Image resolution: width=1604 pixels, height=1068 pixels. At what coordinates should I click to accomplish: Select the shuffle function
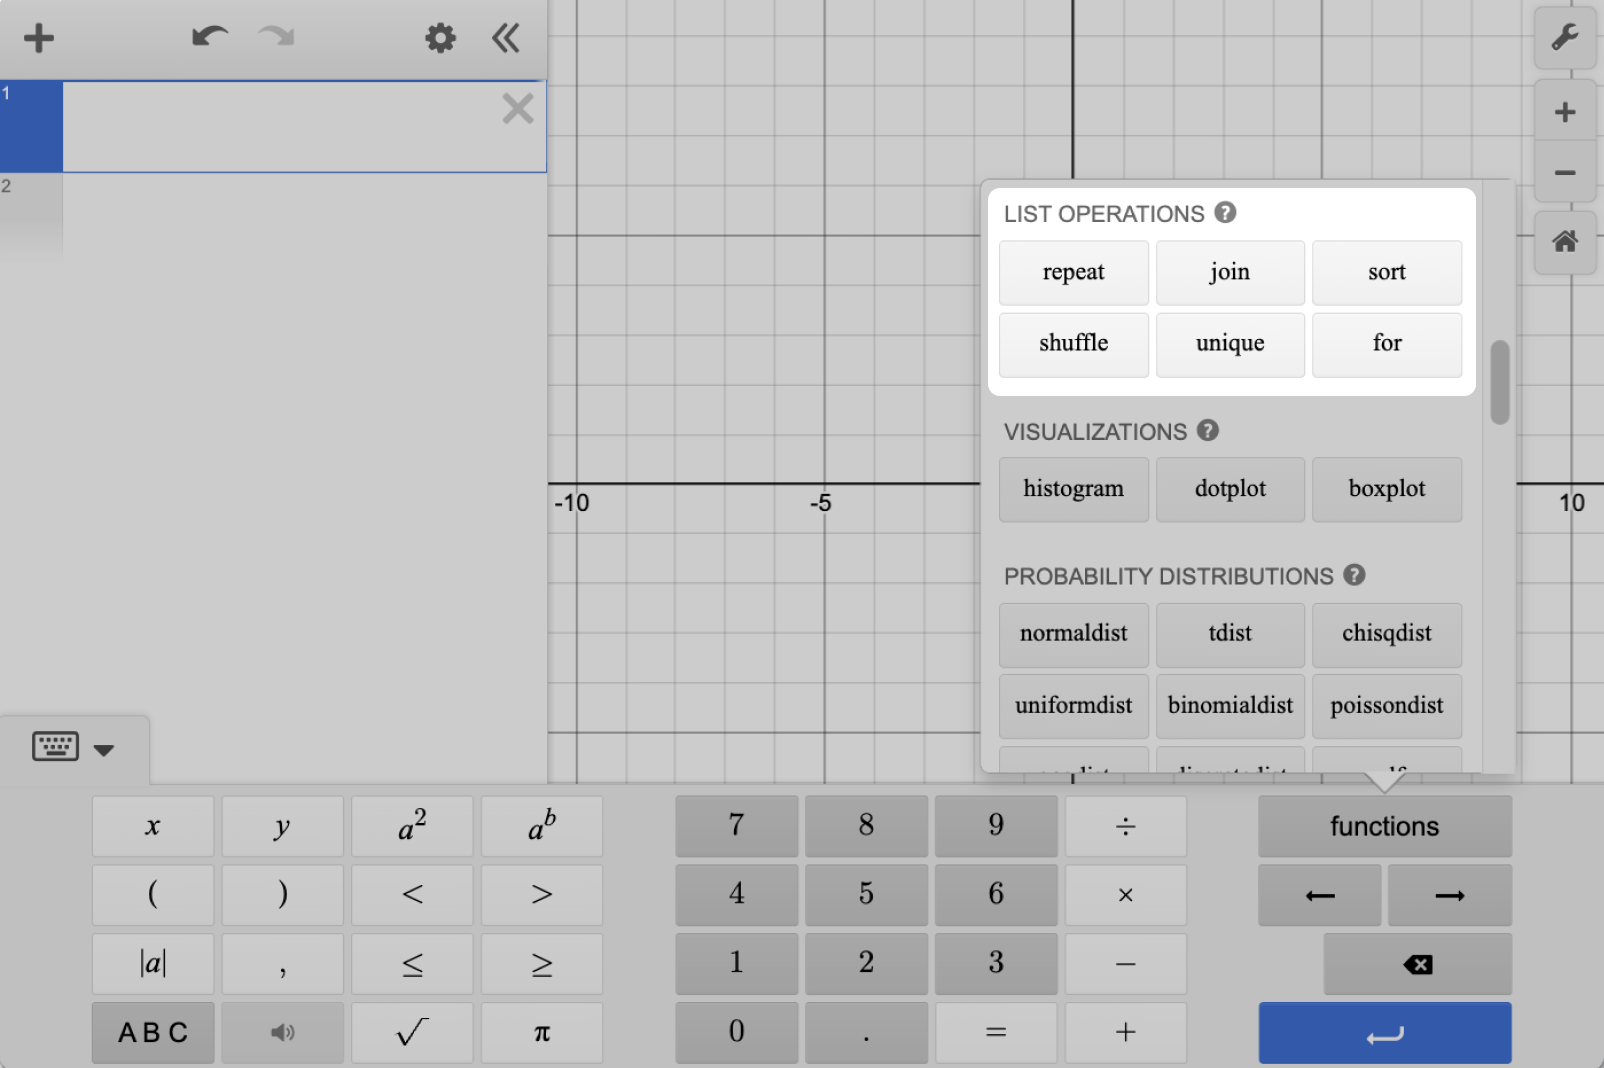click(x=1074, y=344)
